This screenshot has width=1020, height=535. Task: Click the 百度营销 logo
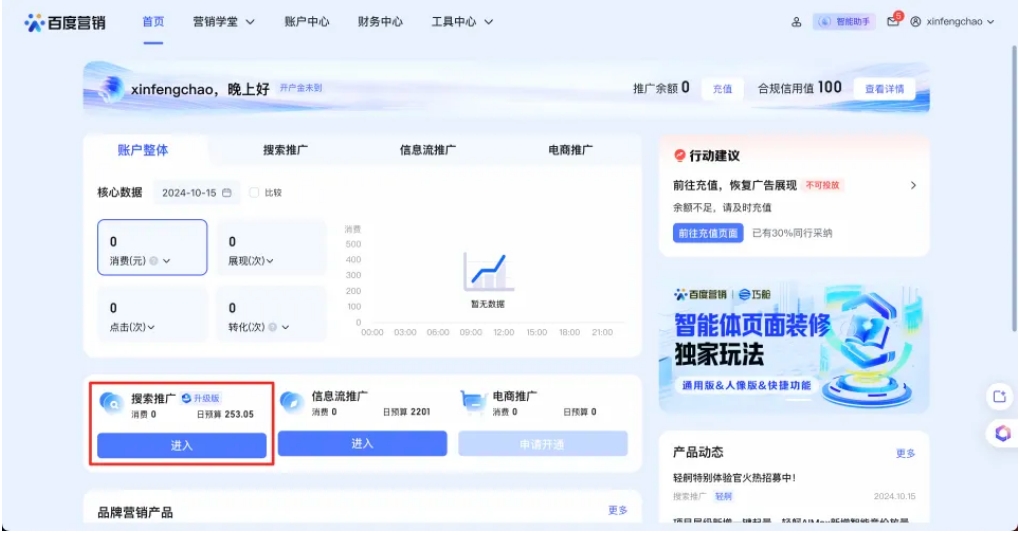click(64, 22)
